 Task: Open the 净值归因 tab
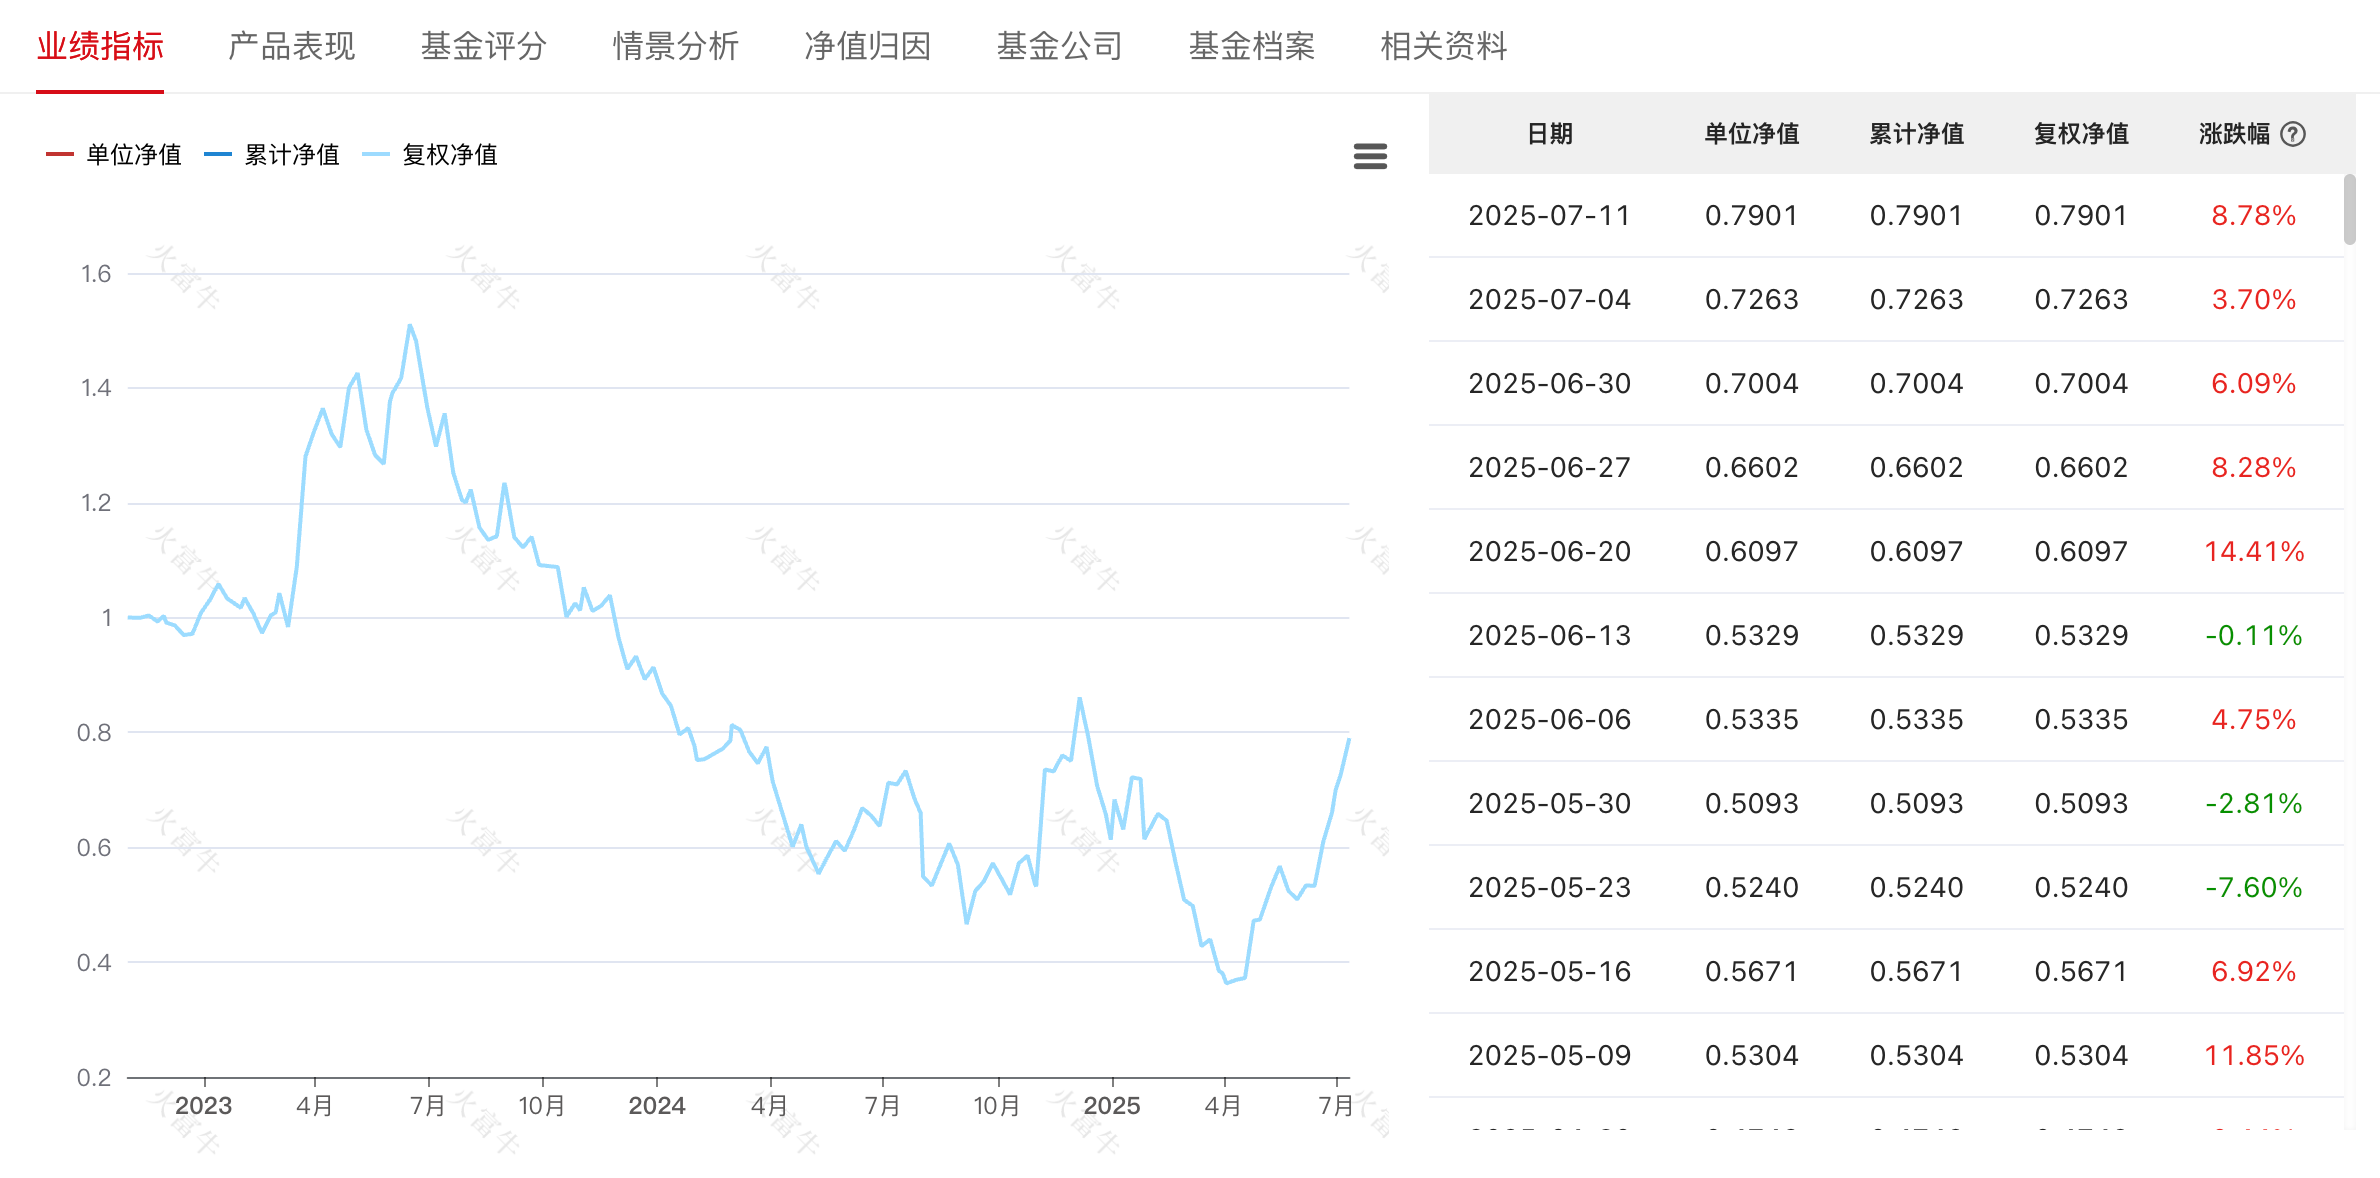pos(867,46)
